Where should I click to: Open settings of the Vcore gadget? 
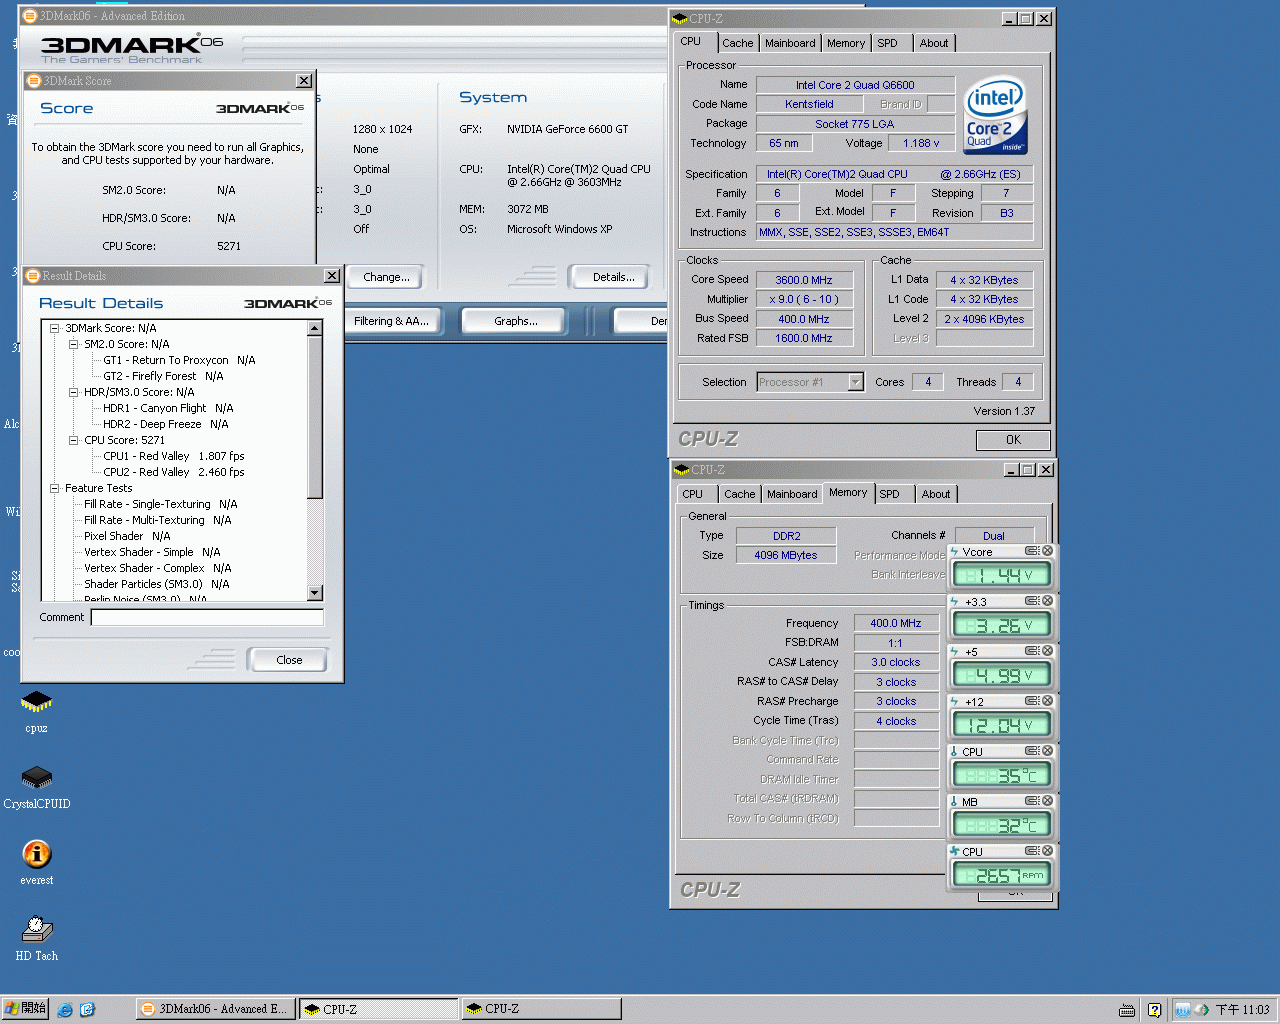click(x=1032, y=551)
